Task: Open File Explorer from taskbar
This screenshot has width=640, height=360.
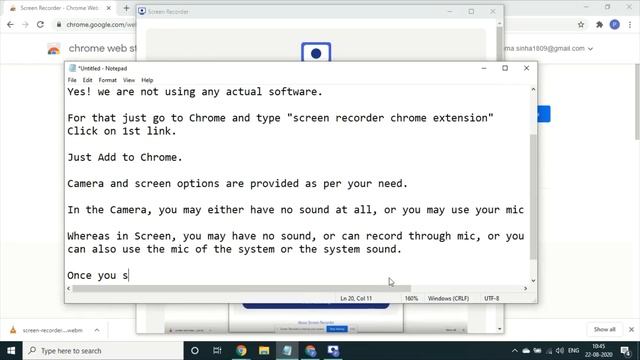Action: tap(264, 351)
